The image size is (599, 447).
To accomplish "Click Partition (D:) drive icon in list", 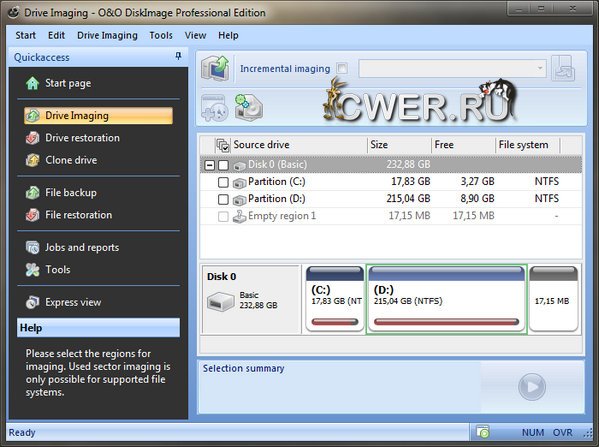I will [x=240, y=199].
